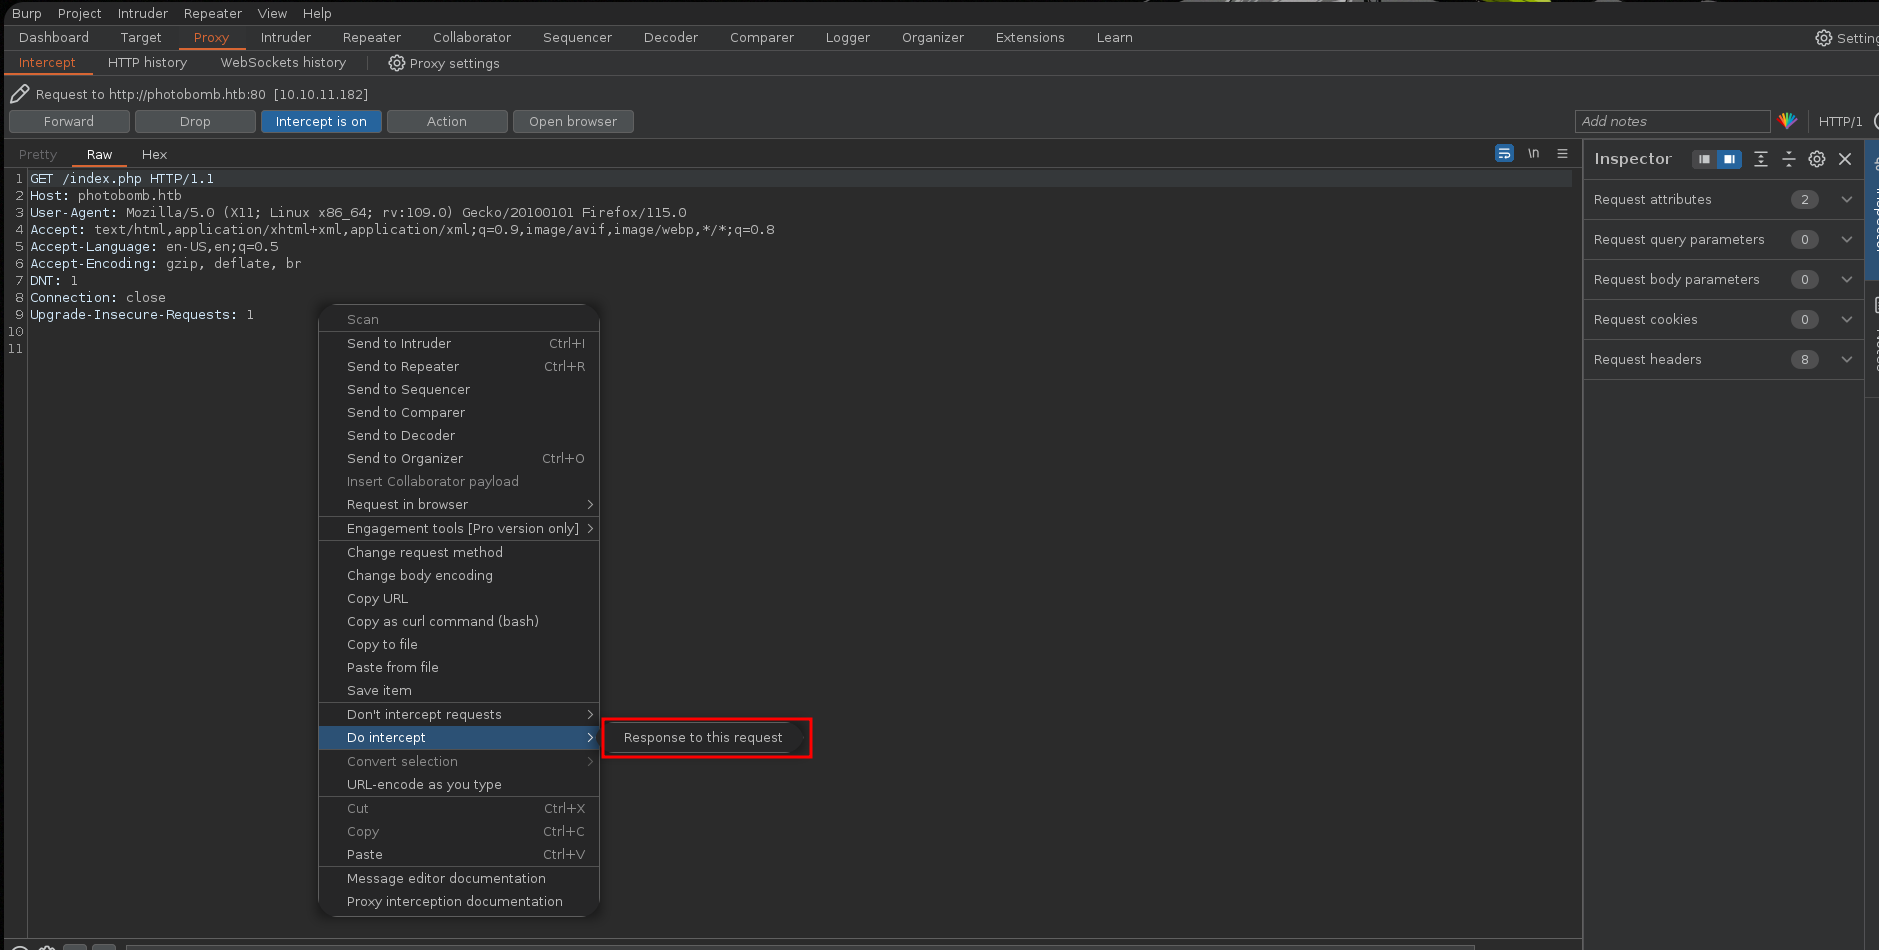
Task: Switch Inspector to left-side docked layout
Action: tap(1704, 159)
